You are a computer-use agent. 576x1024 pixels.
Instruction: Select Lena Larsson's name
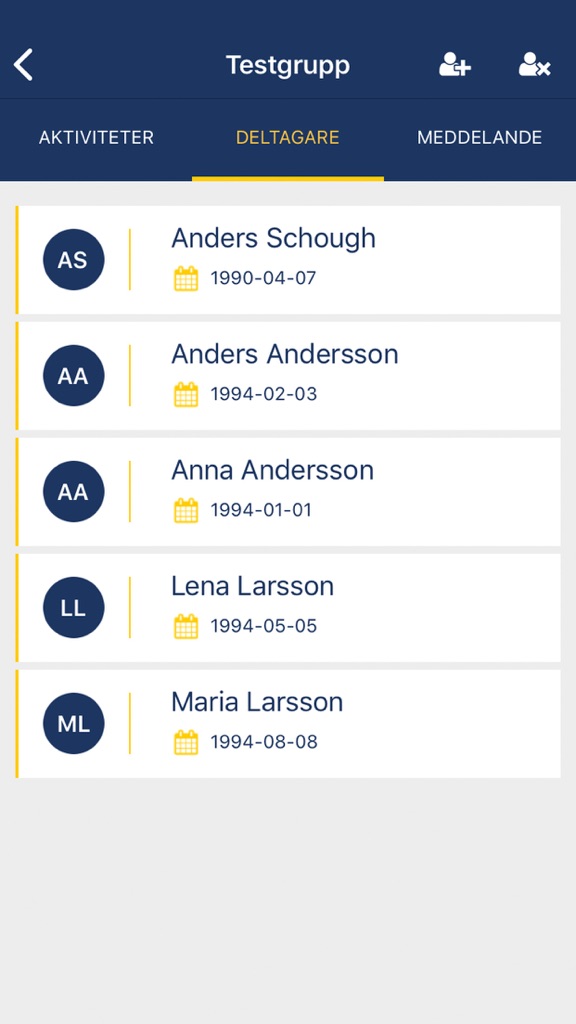pyautogui.click(x=252, y=586)
